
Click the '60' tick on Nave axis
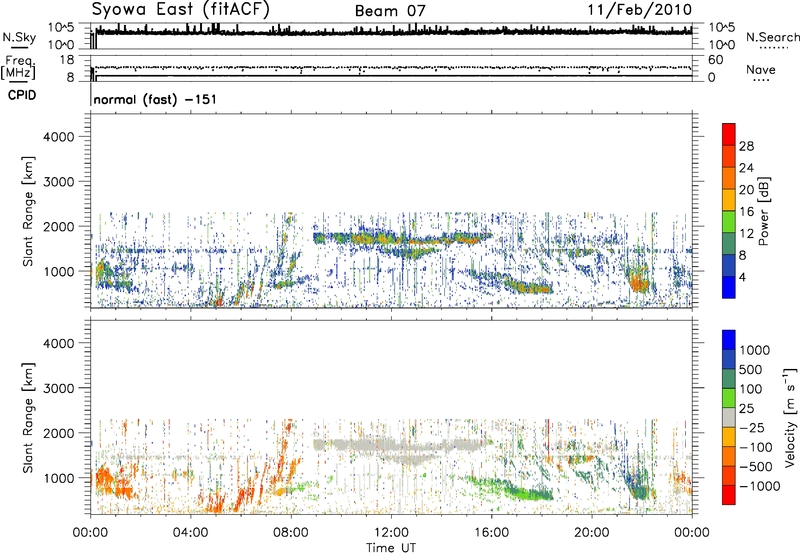(x=716, y=60)
